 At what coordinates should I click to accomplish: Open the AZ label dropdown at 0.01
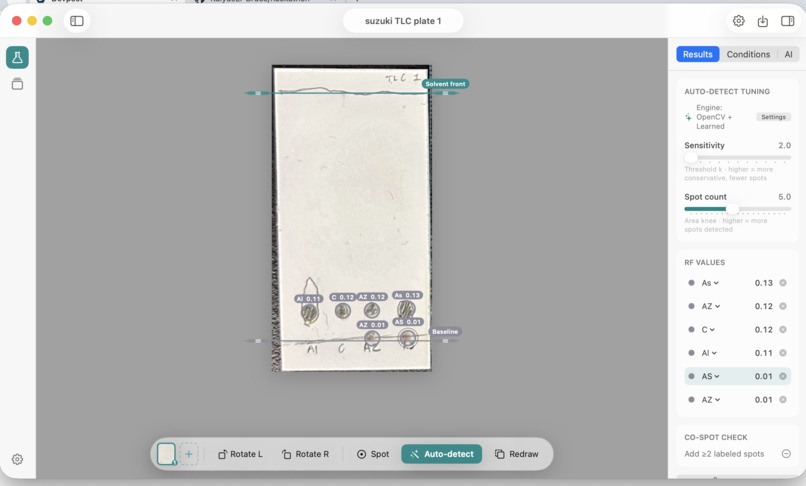point(711,400)
